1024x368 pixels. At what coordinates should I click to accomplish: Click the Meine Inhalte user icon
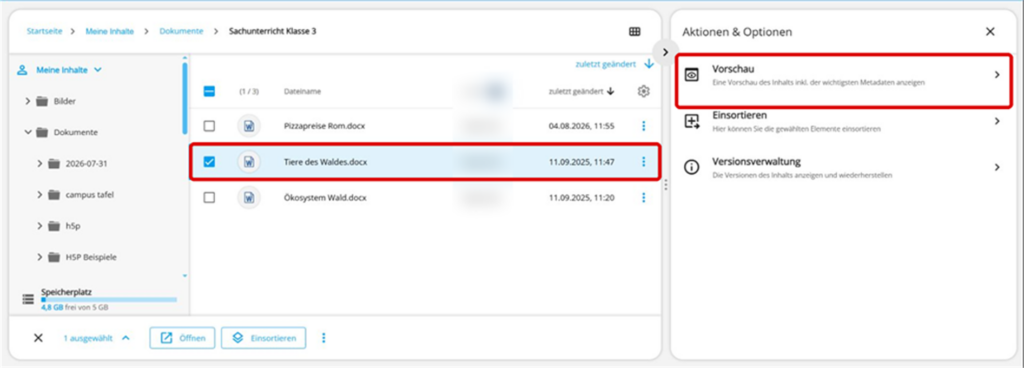coord(22,70)
